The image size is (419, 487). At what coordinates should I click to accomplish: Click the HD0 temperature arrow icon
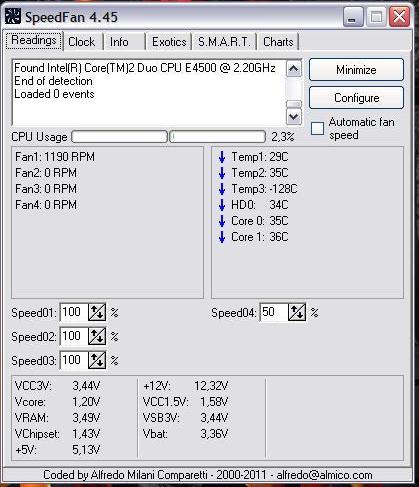coord(222,205)
